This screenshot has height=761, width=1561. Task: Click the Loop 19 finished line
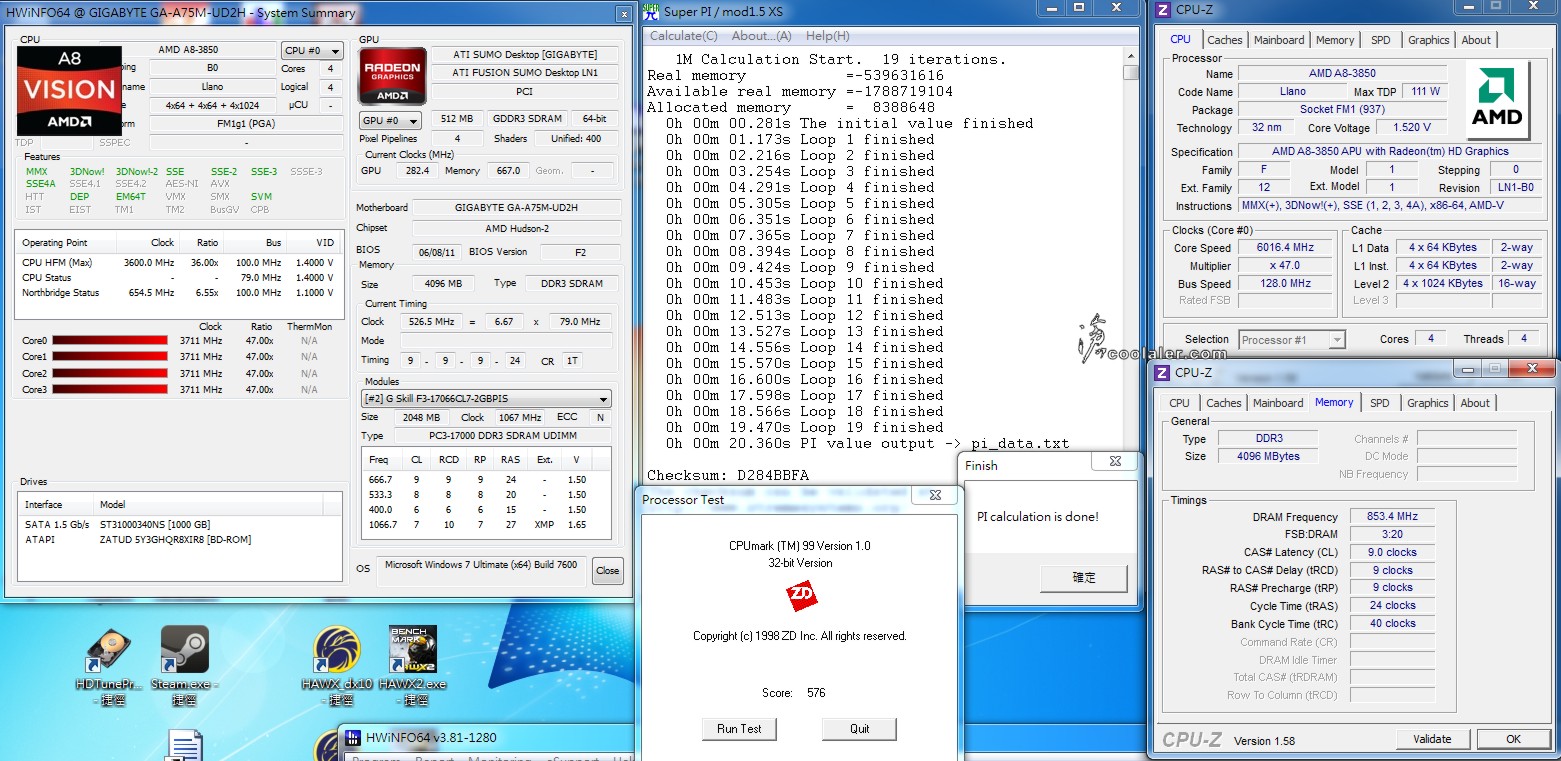click(x=803, y=427)
